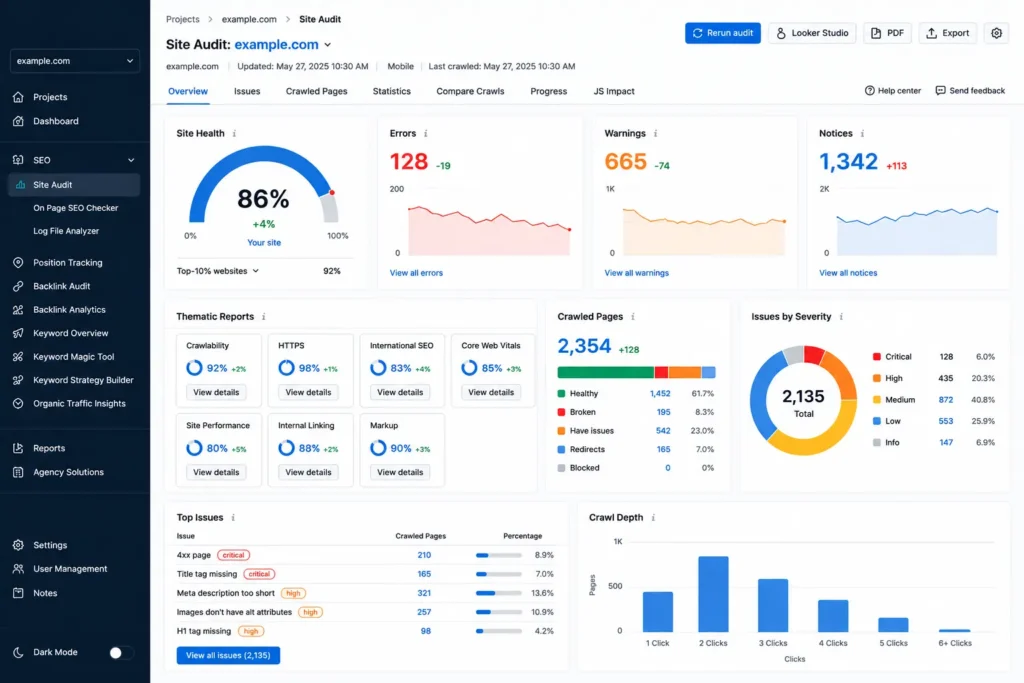Click the Site Health info icon

[234, 133]
